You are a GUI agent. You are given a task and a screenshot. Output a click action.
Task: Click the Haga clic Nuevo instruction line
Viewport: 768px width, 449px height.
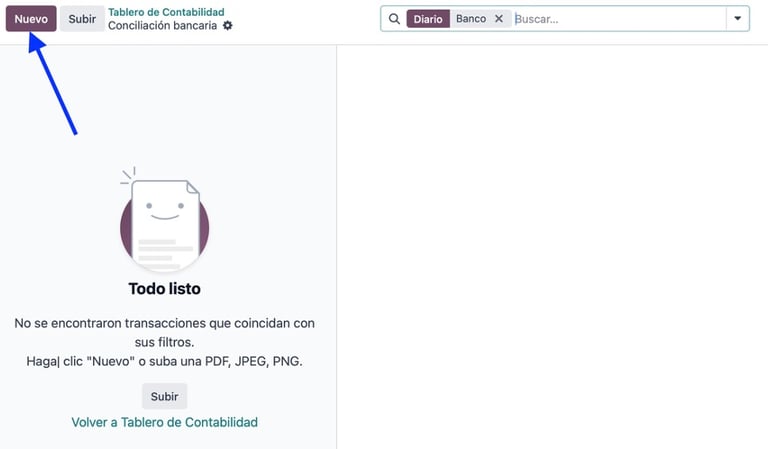point(165,361)
